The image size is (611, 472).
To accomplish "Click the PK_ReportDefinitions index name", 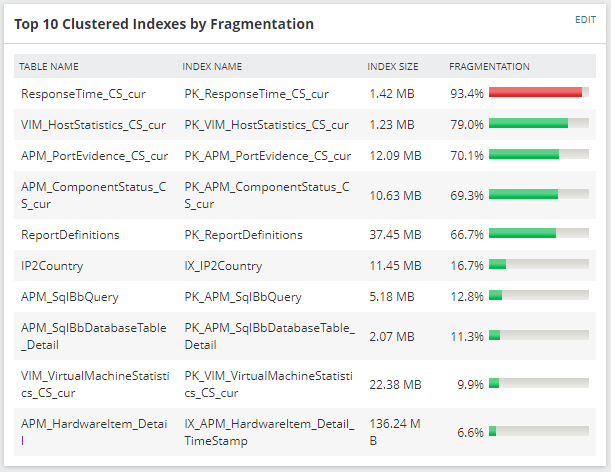I will [243, 235].
